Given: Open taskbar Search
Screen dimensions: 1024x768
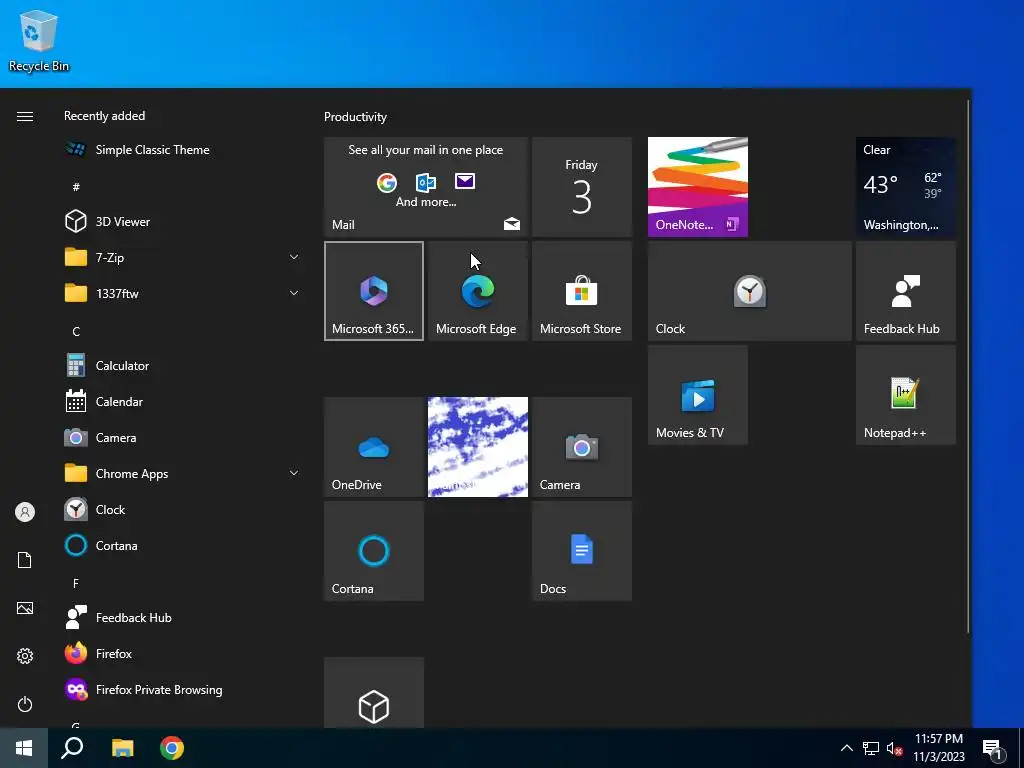Looking at the screenshot, I should coord(72,748).
